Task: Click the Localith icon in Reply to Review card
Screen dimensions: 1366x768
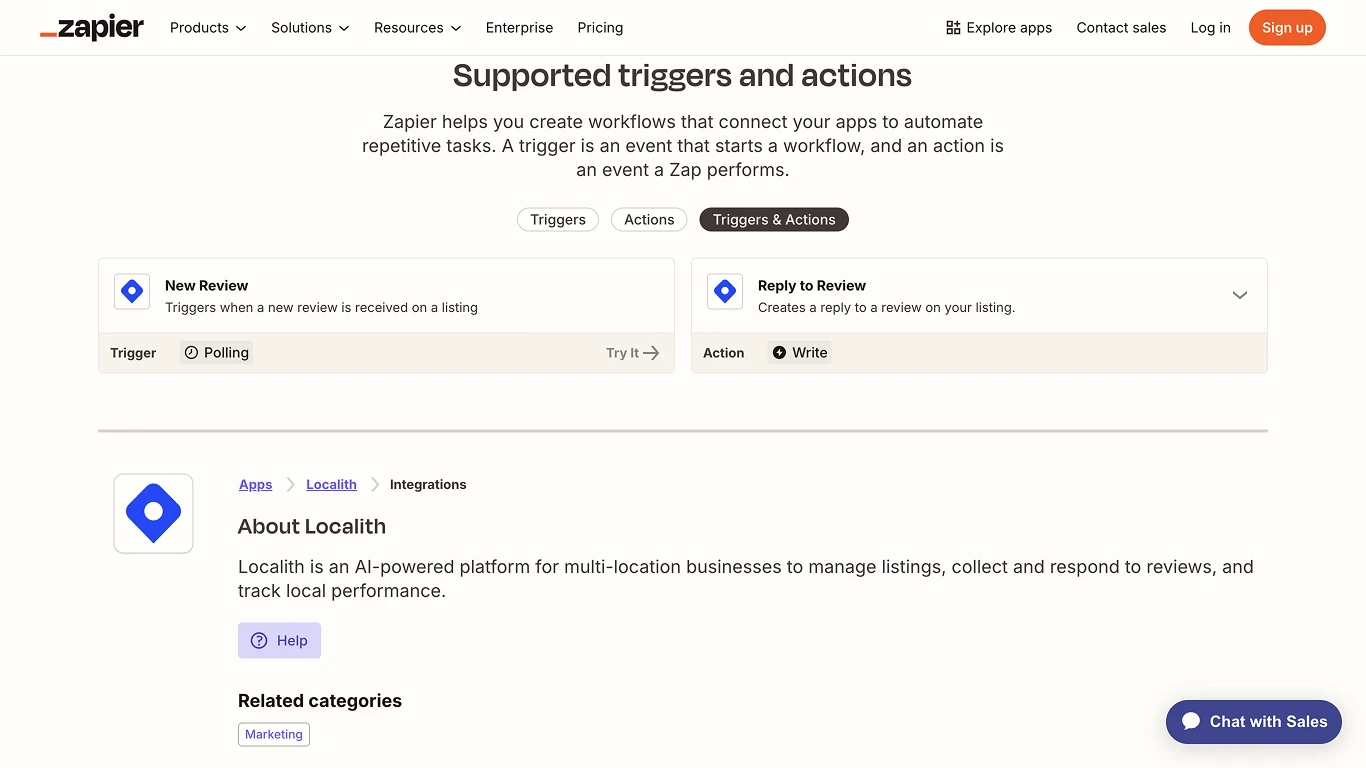Action: (x=725, y=292)
